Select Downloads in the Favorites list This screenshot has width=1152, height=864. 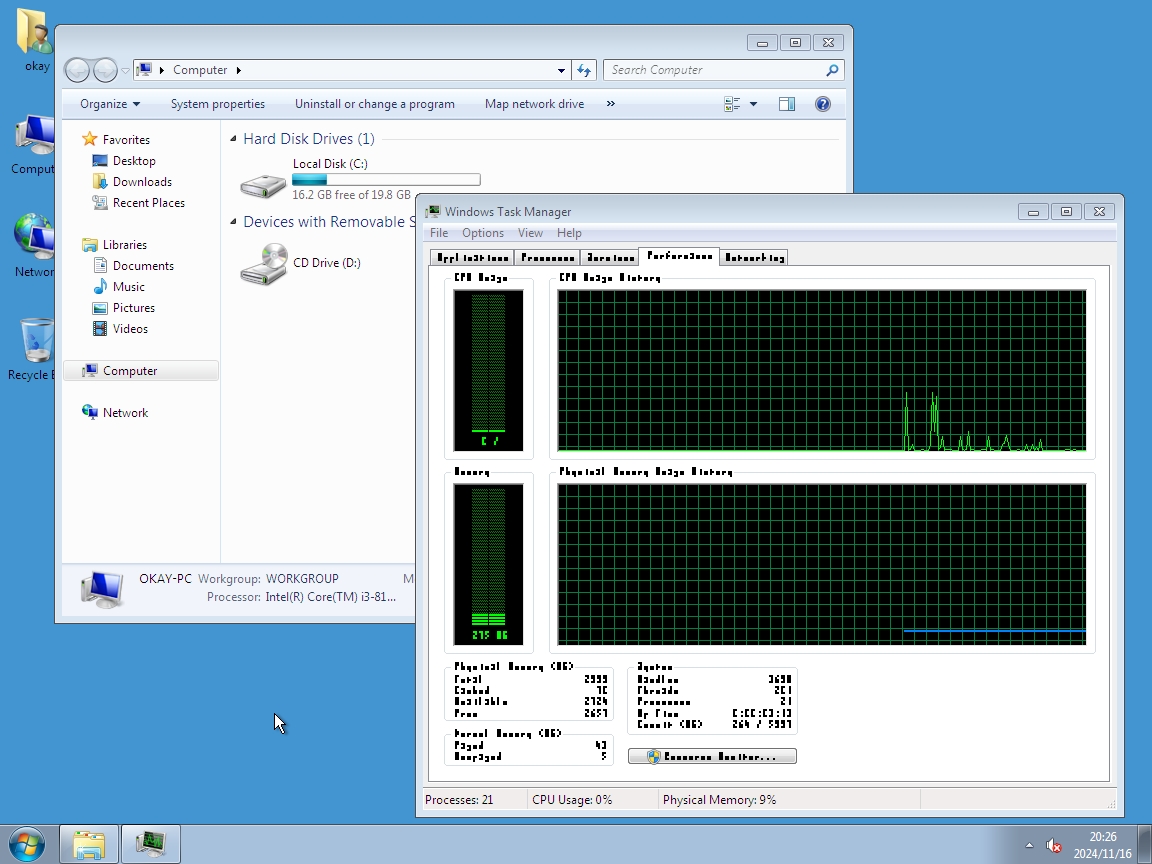point(142,182)
